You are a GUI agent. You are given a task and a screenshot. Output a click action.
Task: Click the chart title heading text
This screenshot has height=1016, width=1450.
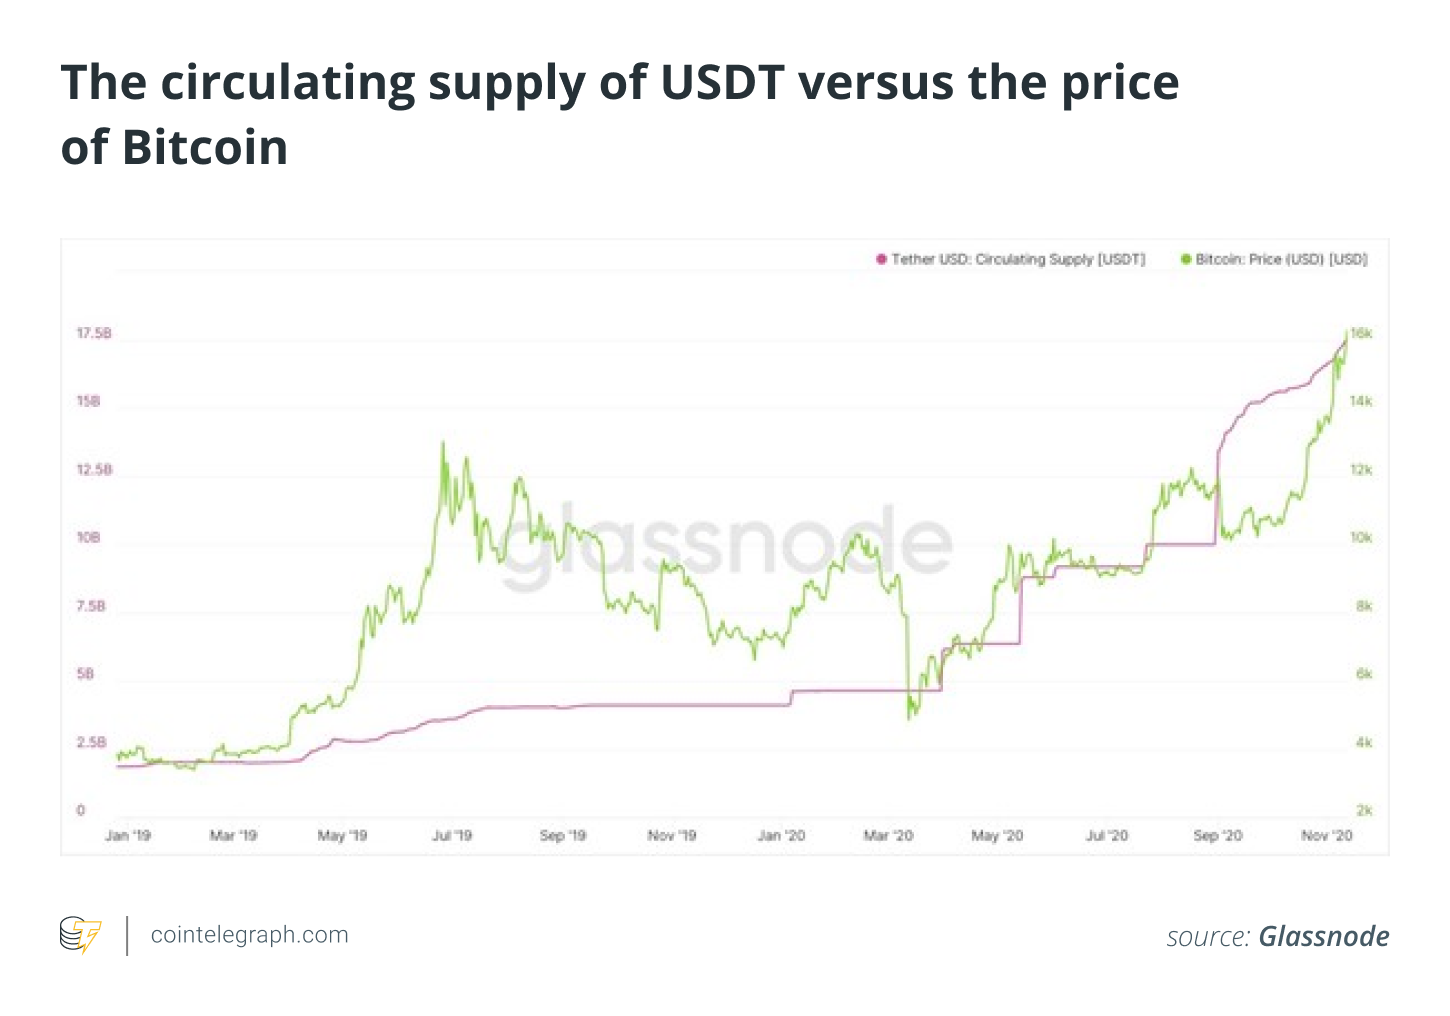620,115
